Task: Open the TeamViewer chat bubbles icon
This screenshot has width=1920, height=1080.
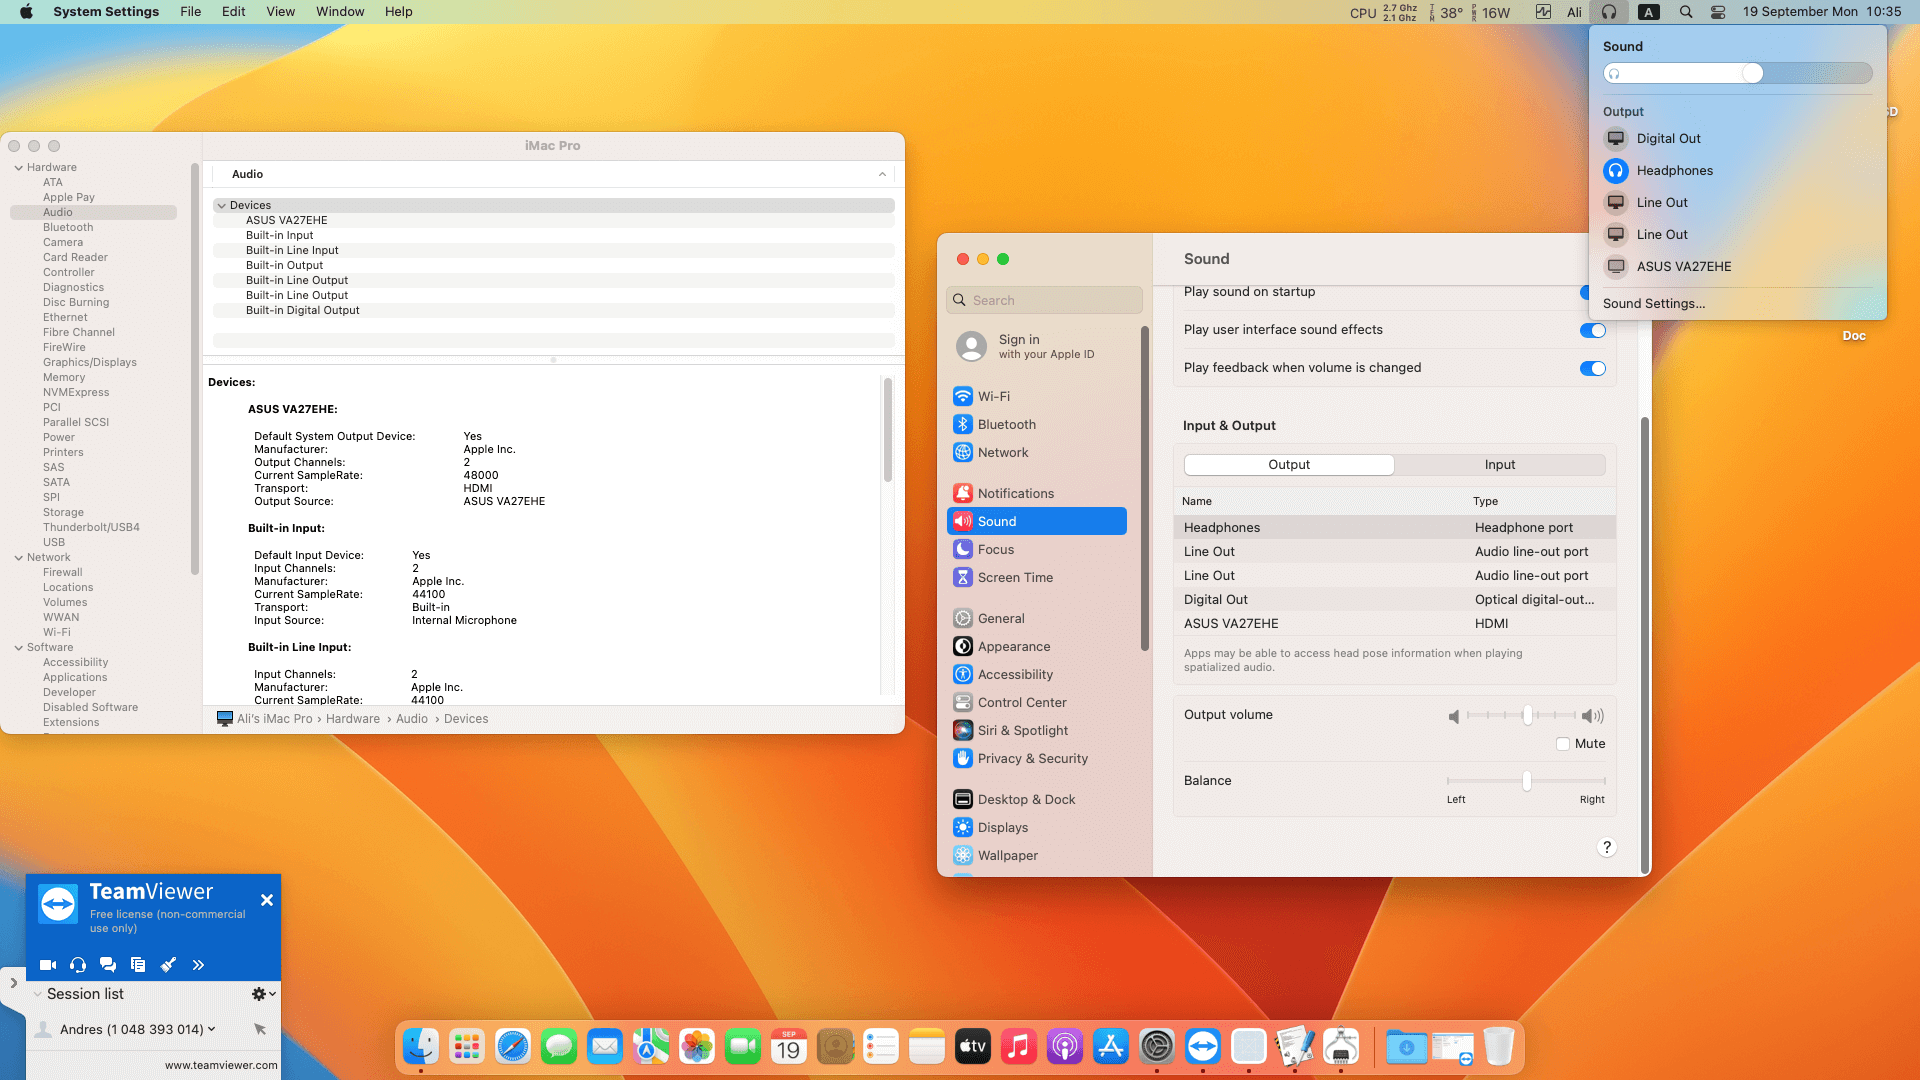Action: click(108, 965)
